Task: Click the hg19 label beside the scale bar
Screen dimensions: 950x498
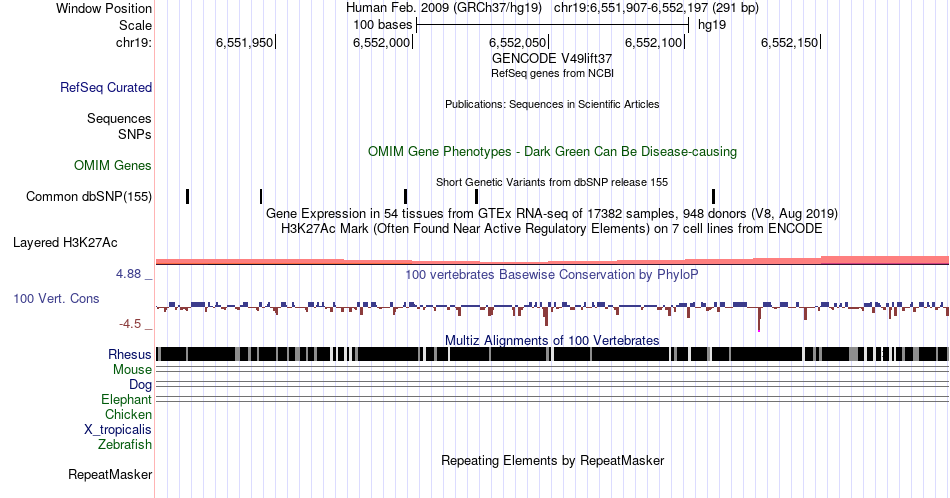Action: 712,25
